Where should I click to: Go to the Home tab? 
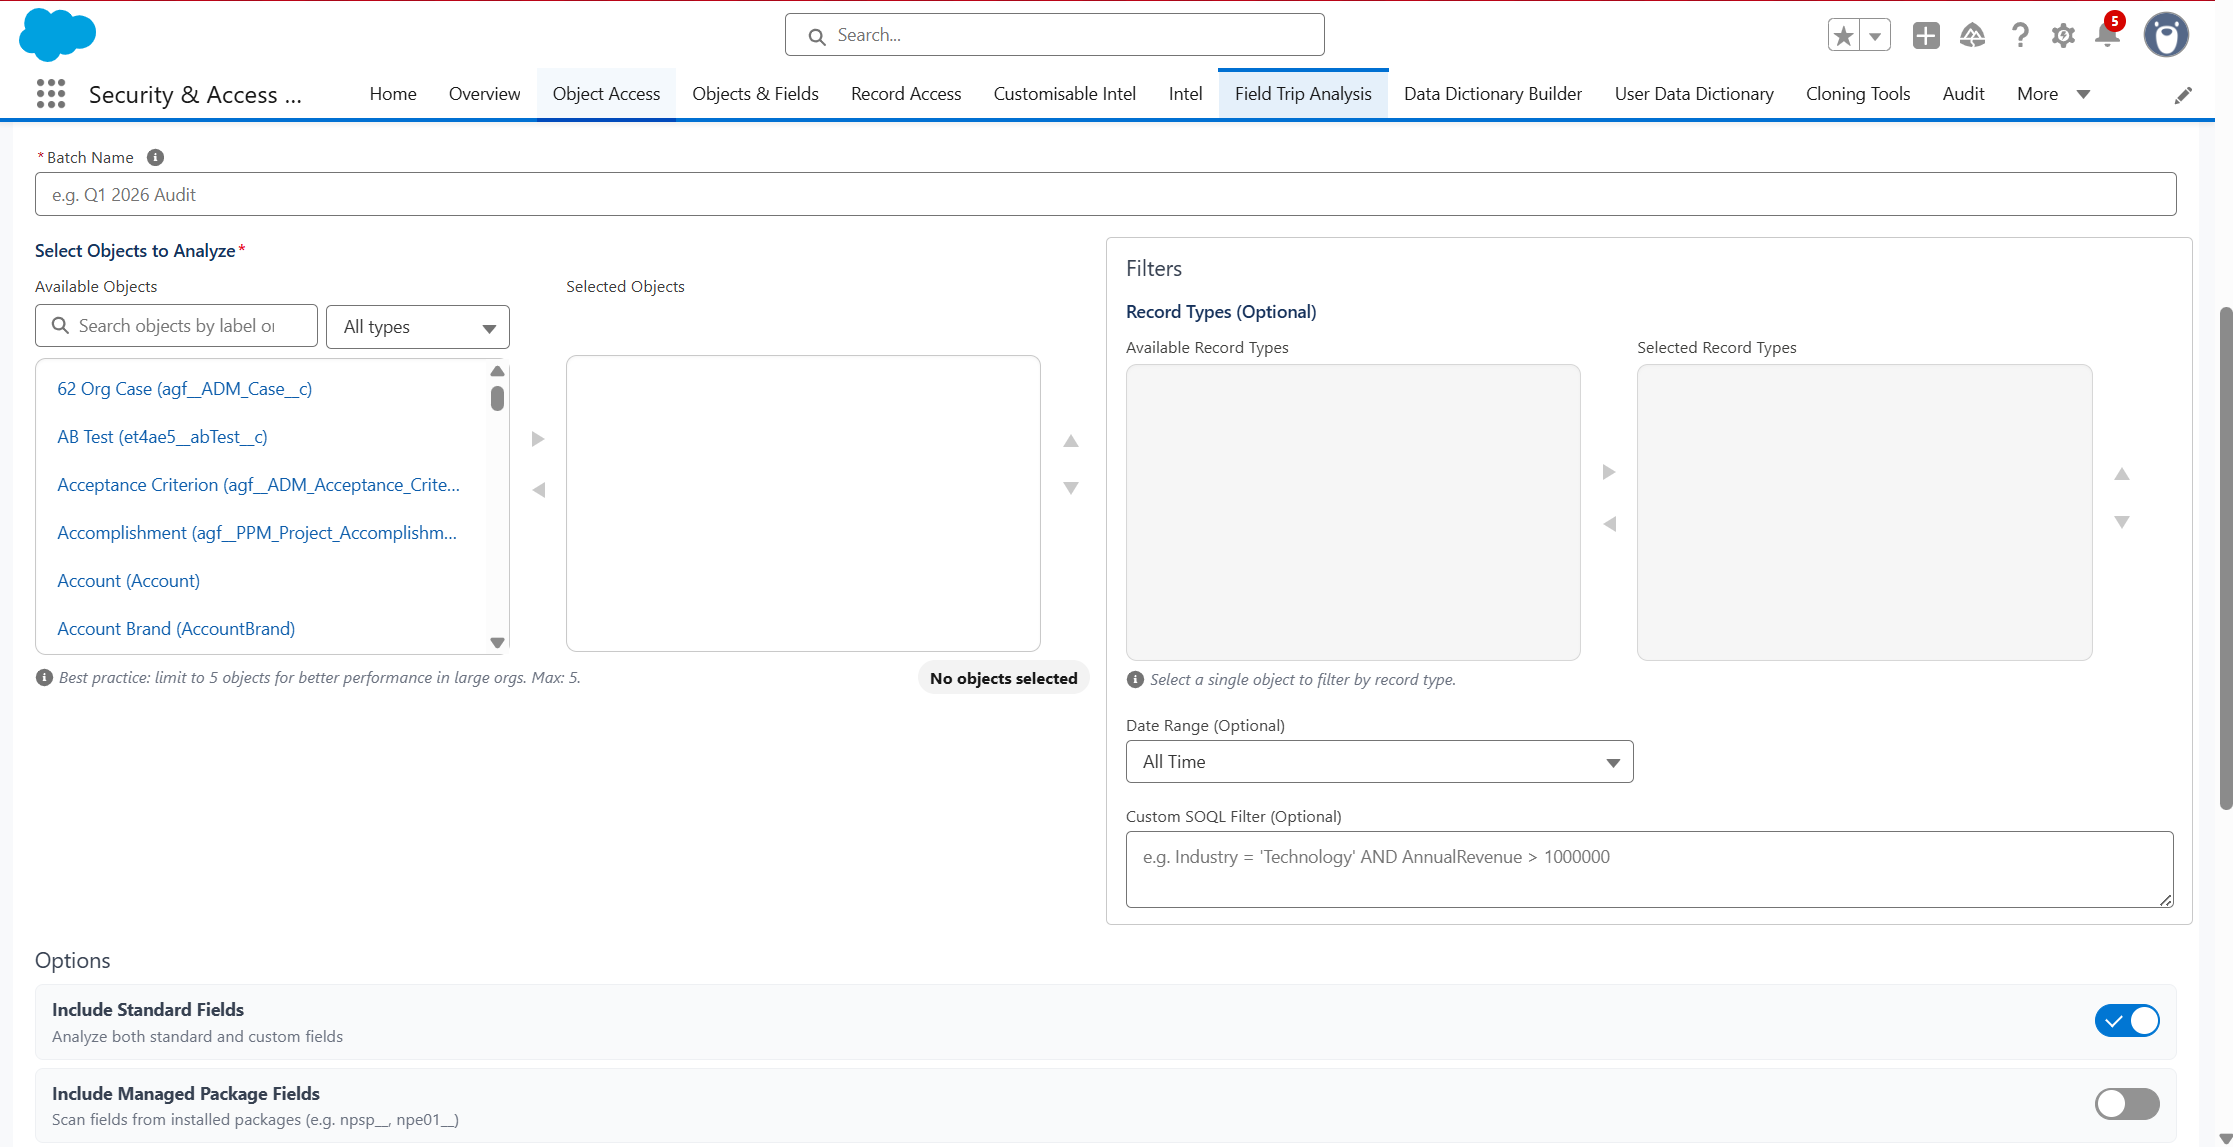tap(393, 94)
